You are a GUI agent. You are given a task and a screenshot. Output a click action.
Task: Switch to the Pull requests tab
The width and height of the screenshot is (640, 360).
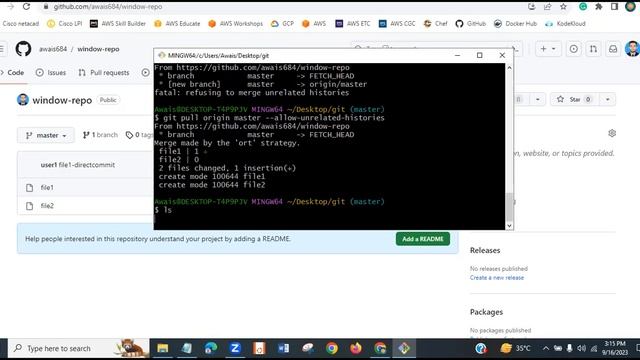tap(104, 73)
